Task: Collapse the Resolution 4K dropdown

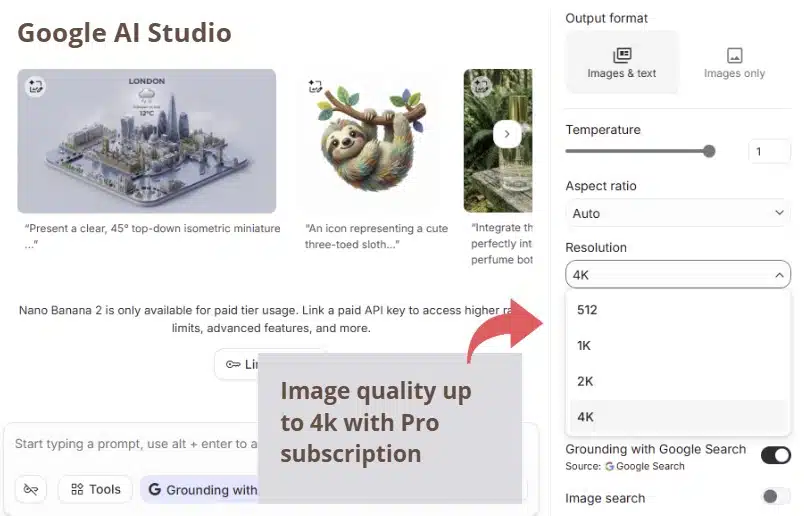Action: point(677,275)
